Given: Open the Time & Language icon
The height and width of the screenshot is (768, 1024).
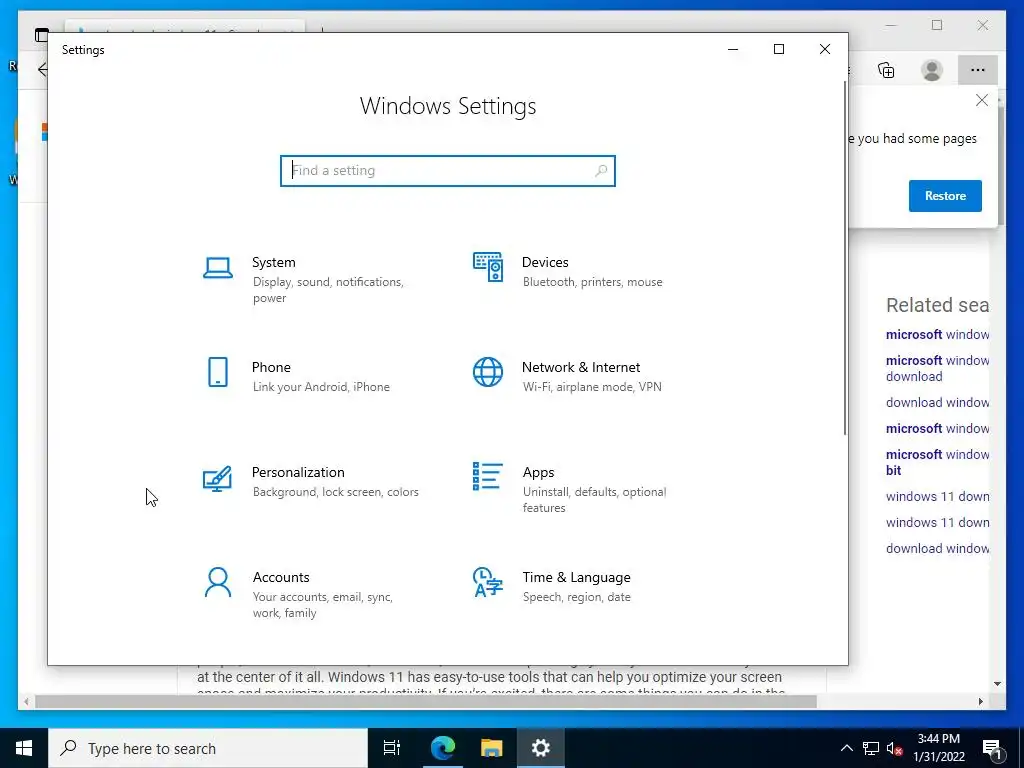Looking at the screenshot, I should pyautogui.click(x=488, y=583).
